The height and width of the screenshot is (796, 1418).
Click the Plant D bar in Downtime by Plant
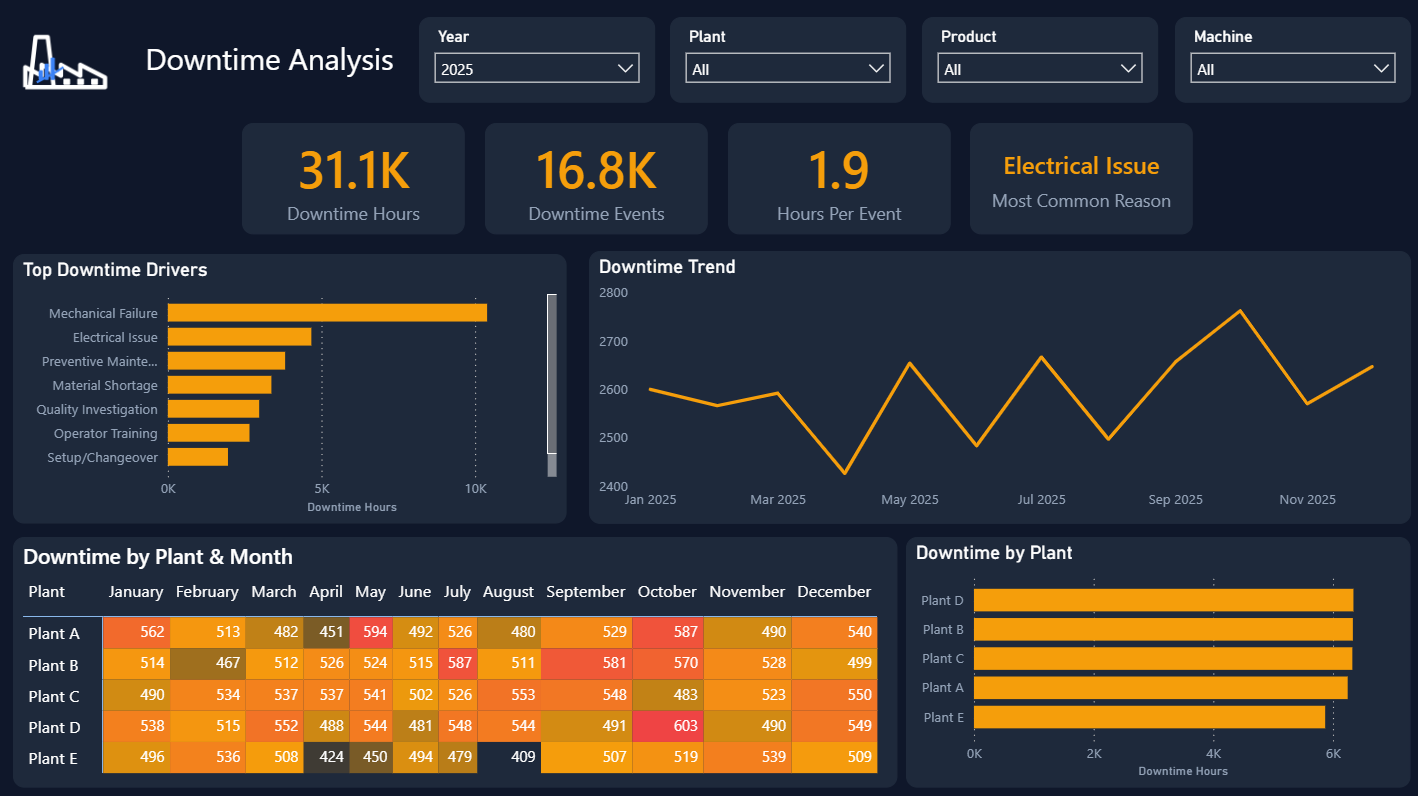click(x=1163, y=600)
